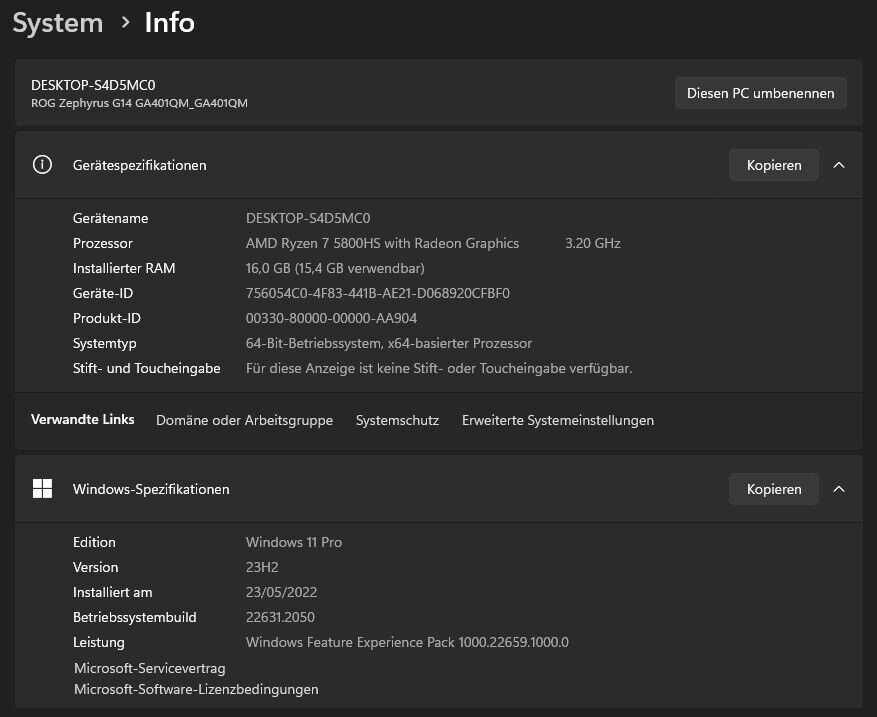Viewport: 877px width, 717px height.
Task: Copy the Windows-Spezifikationen with Kopieren
Action: pyautogui.click(x=774, y=489)
